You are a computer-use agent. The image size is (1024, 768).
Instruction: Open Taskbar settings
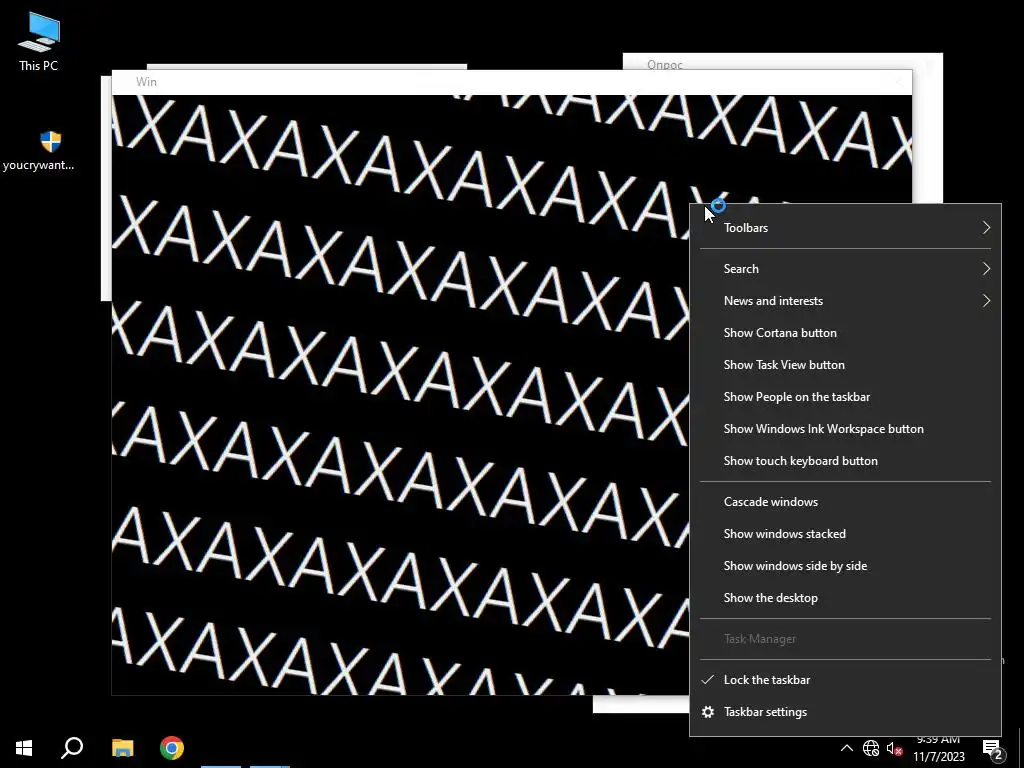coord(845,712)
